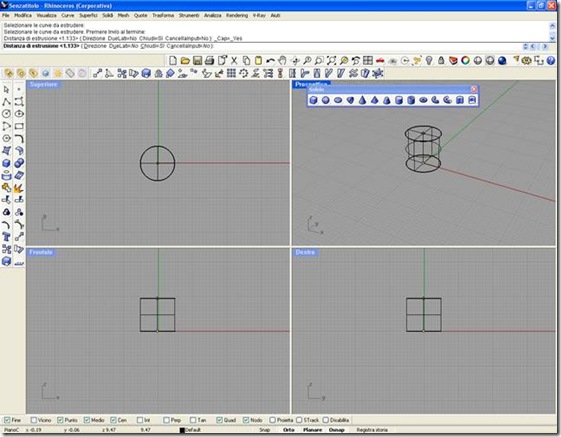Viewport: 561px width, 437px height.
Task: Select the Zoom magnifier tool
Action: (x=307, y=60)
